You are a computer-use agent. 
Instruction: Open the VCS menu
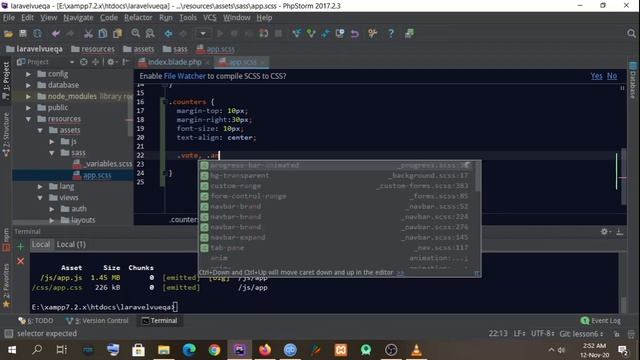[x=210, y=18]
